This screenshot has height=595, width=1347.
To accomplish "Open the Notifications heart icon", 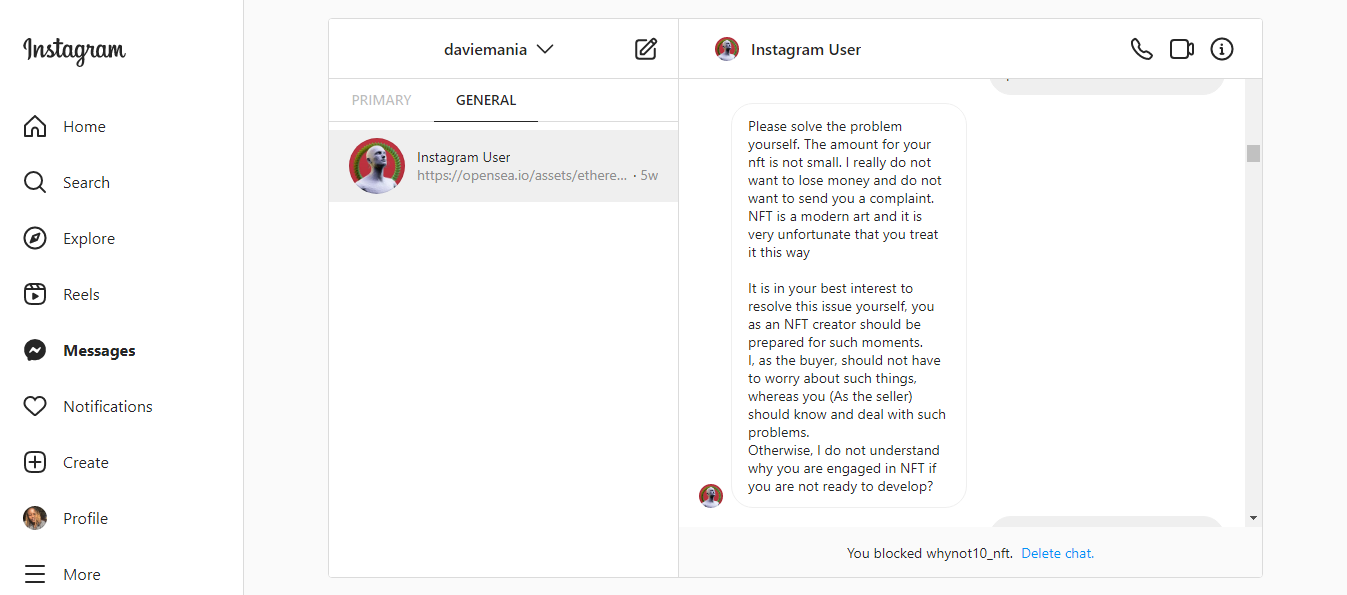I will 35,407.
